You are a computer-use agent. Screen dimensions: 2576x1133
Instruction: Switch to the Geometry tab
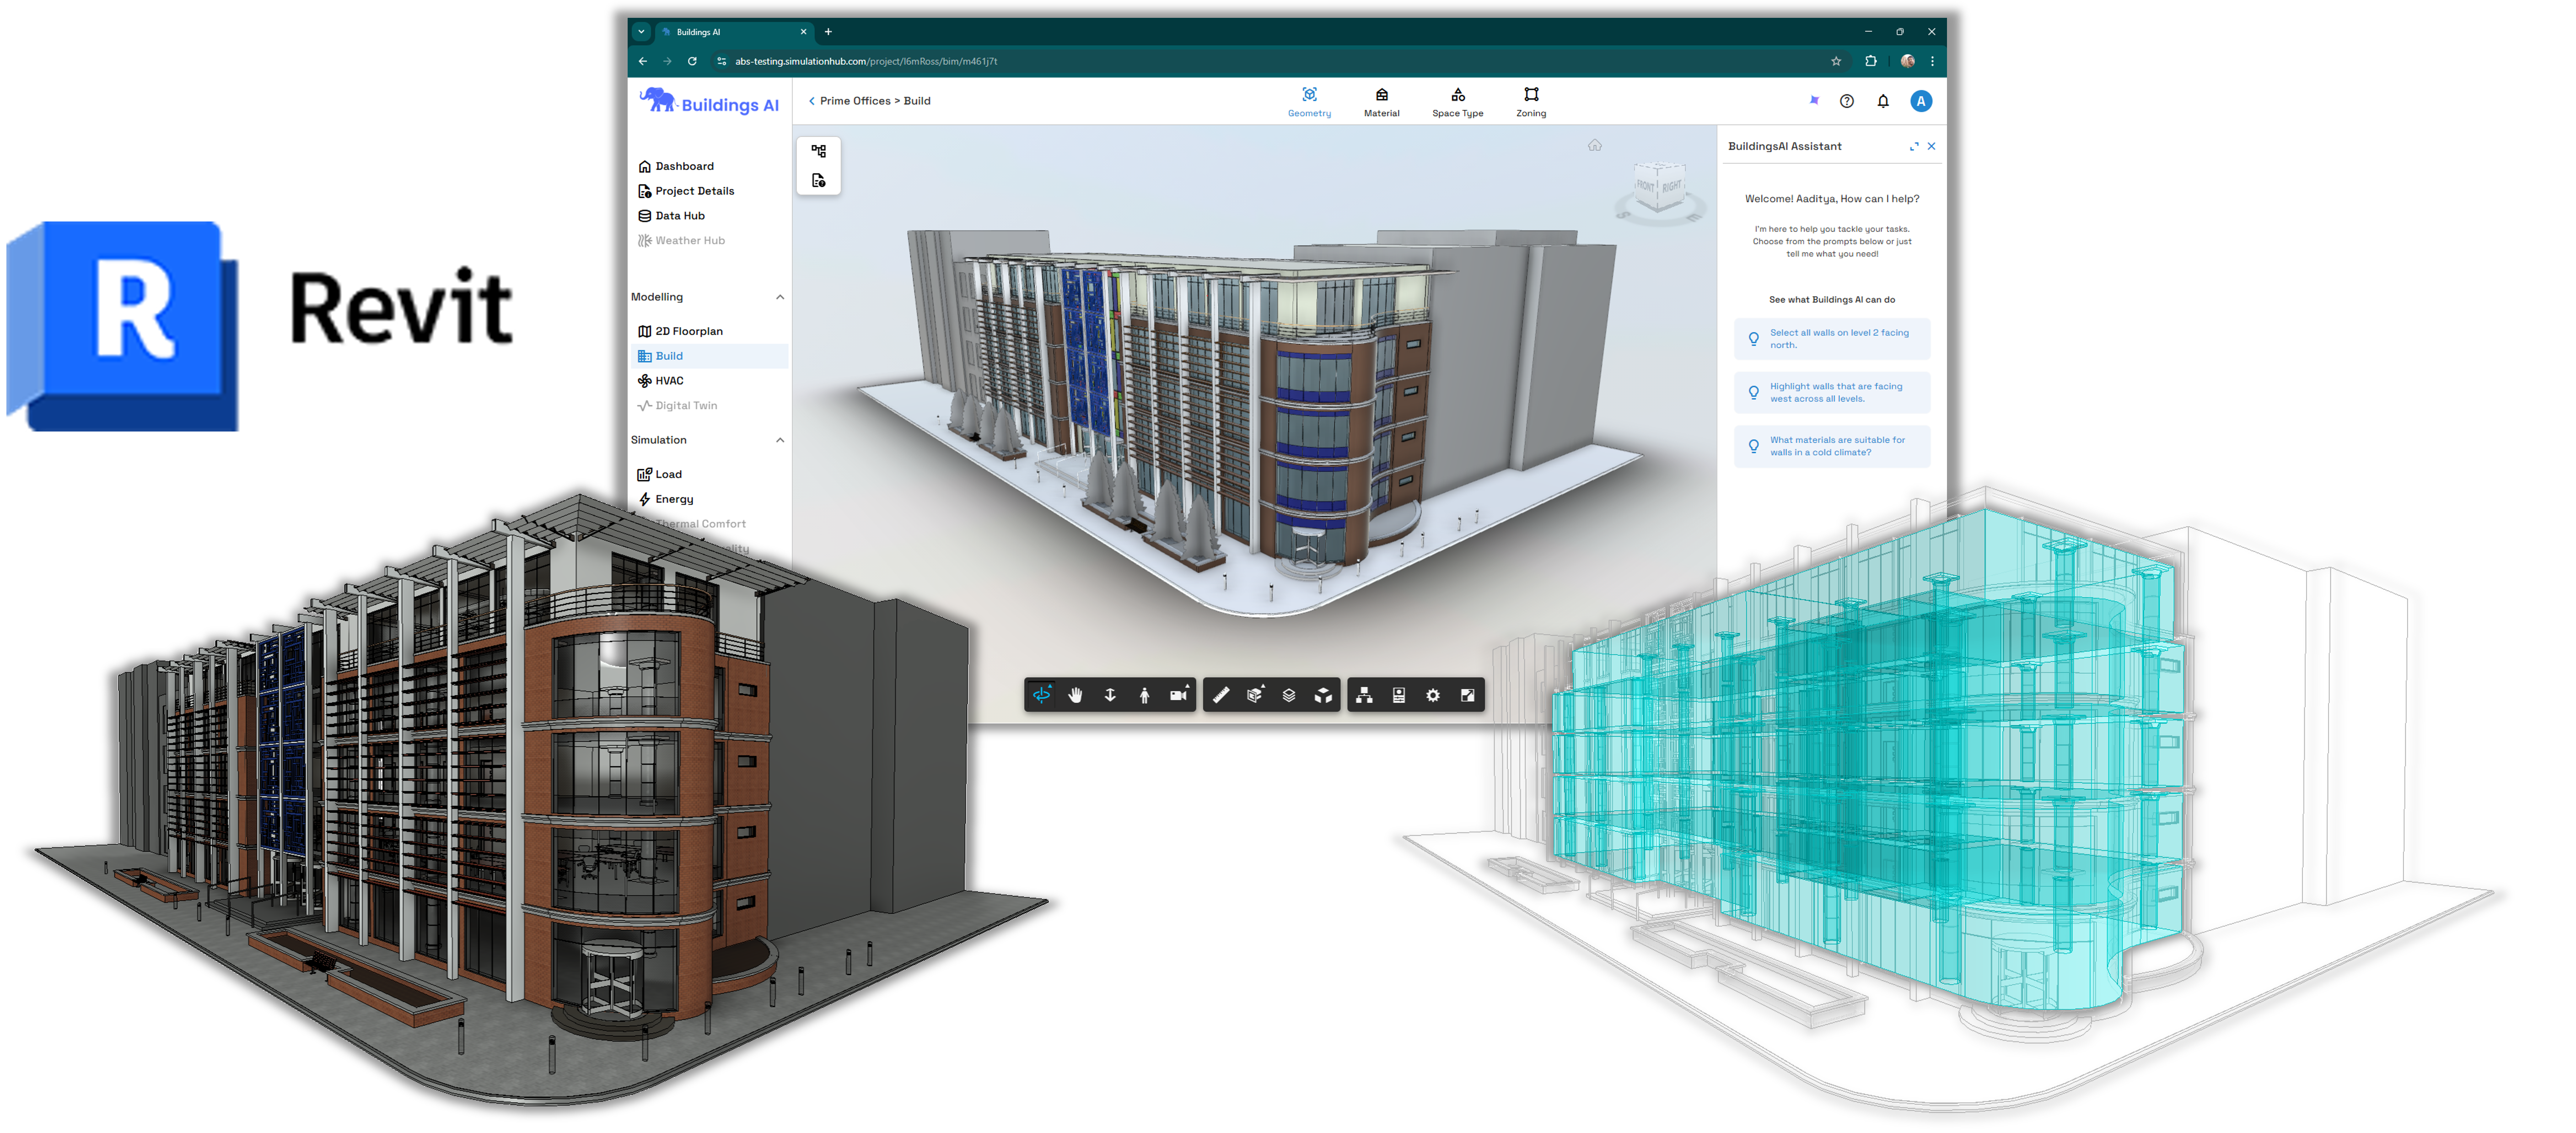tap(1309, 102)
